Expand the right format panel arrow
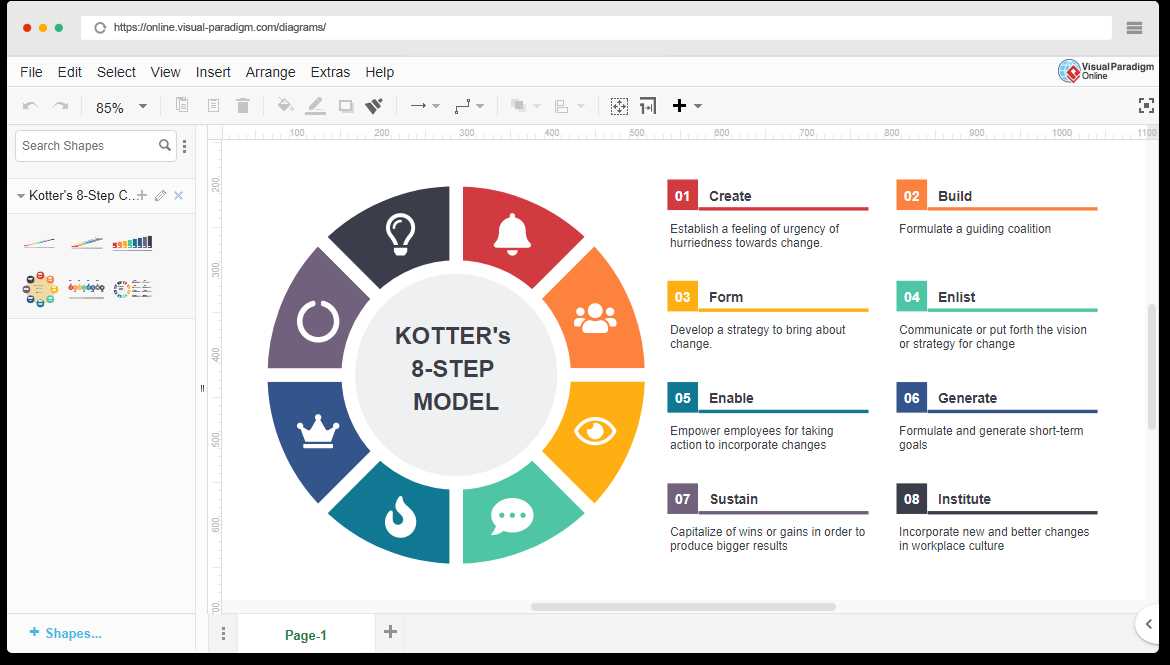 coord(1148,624)
